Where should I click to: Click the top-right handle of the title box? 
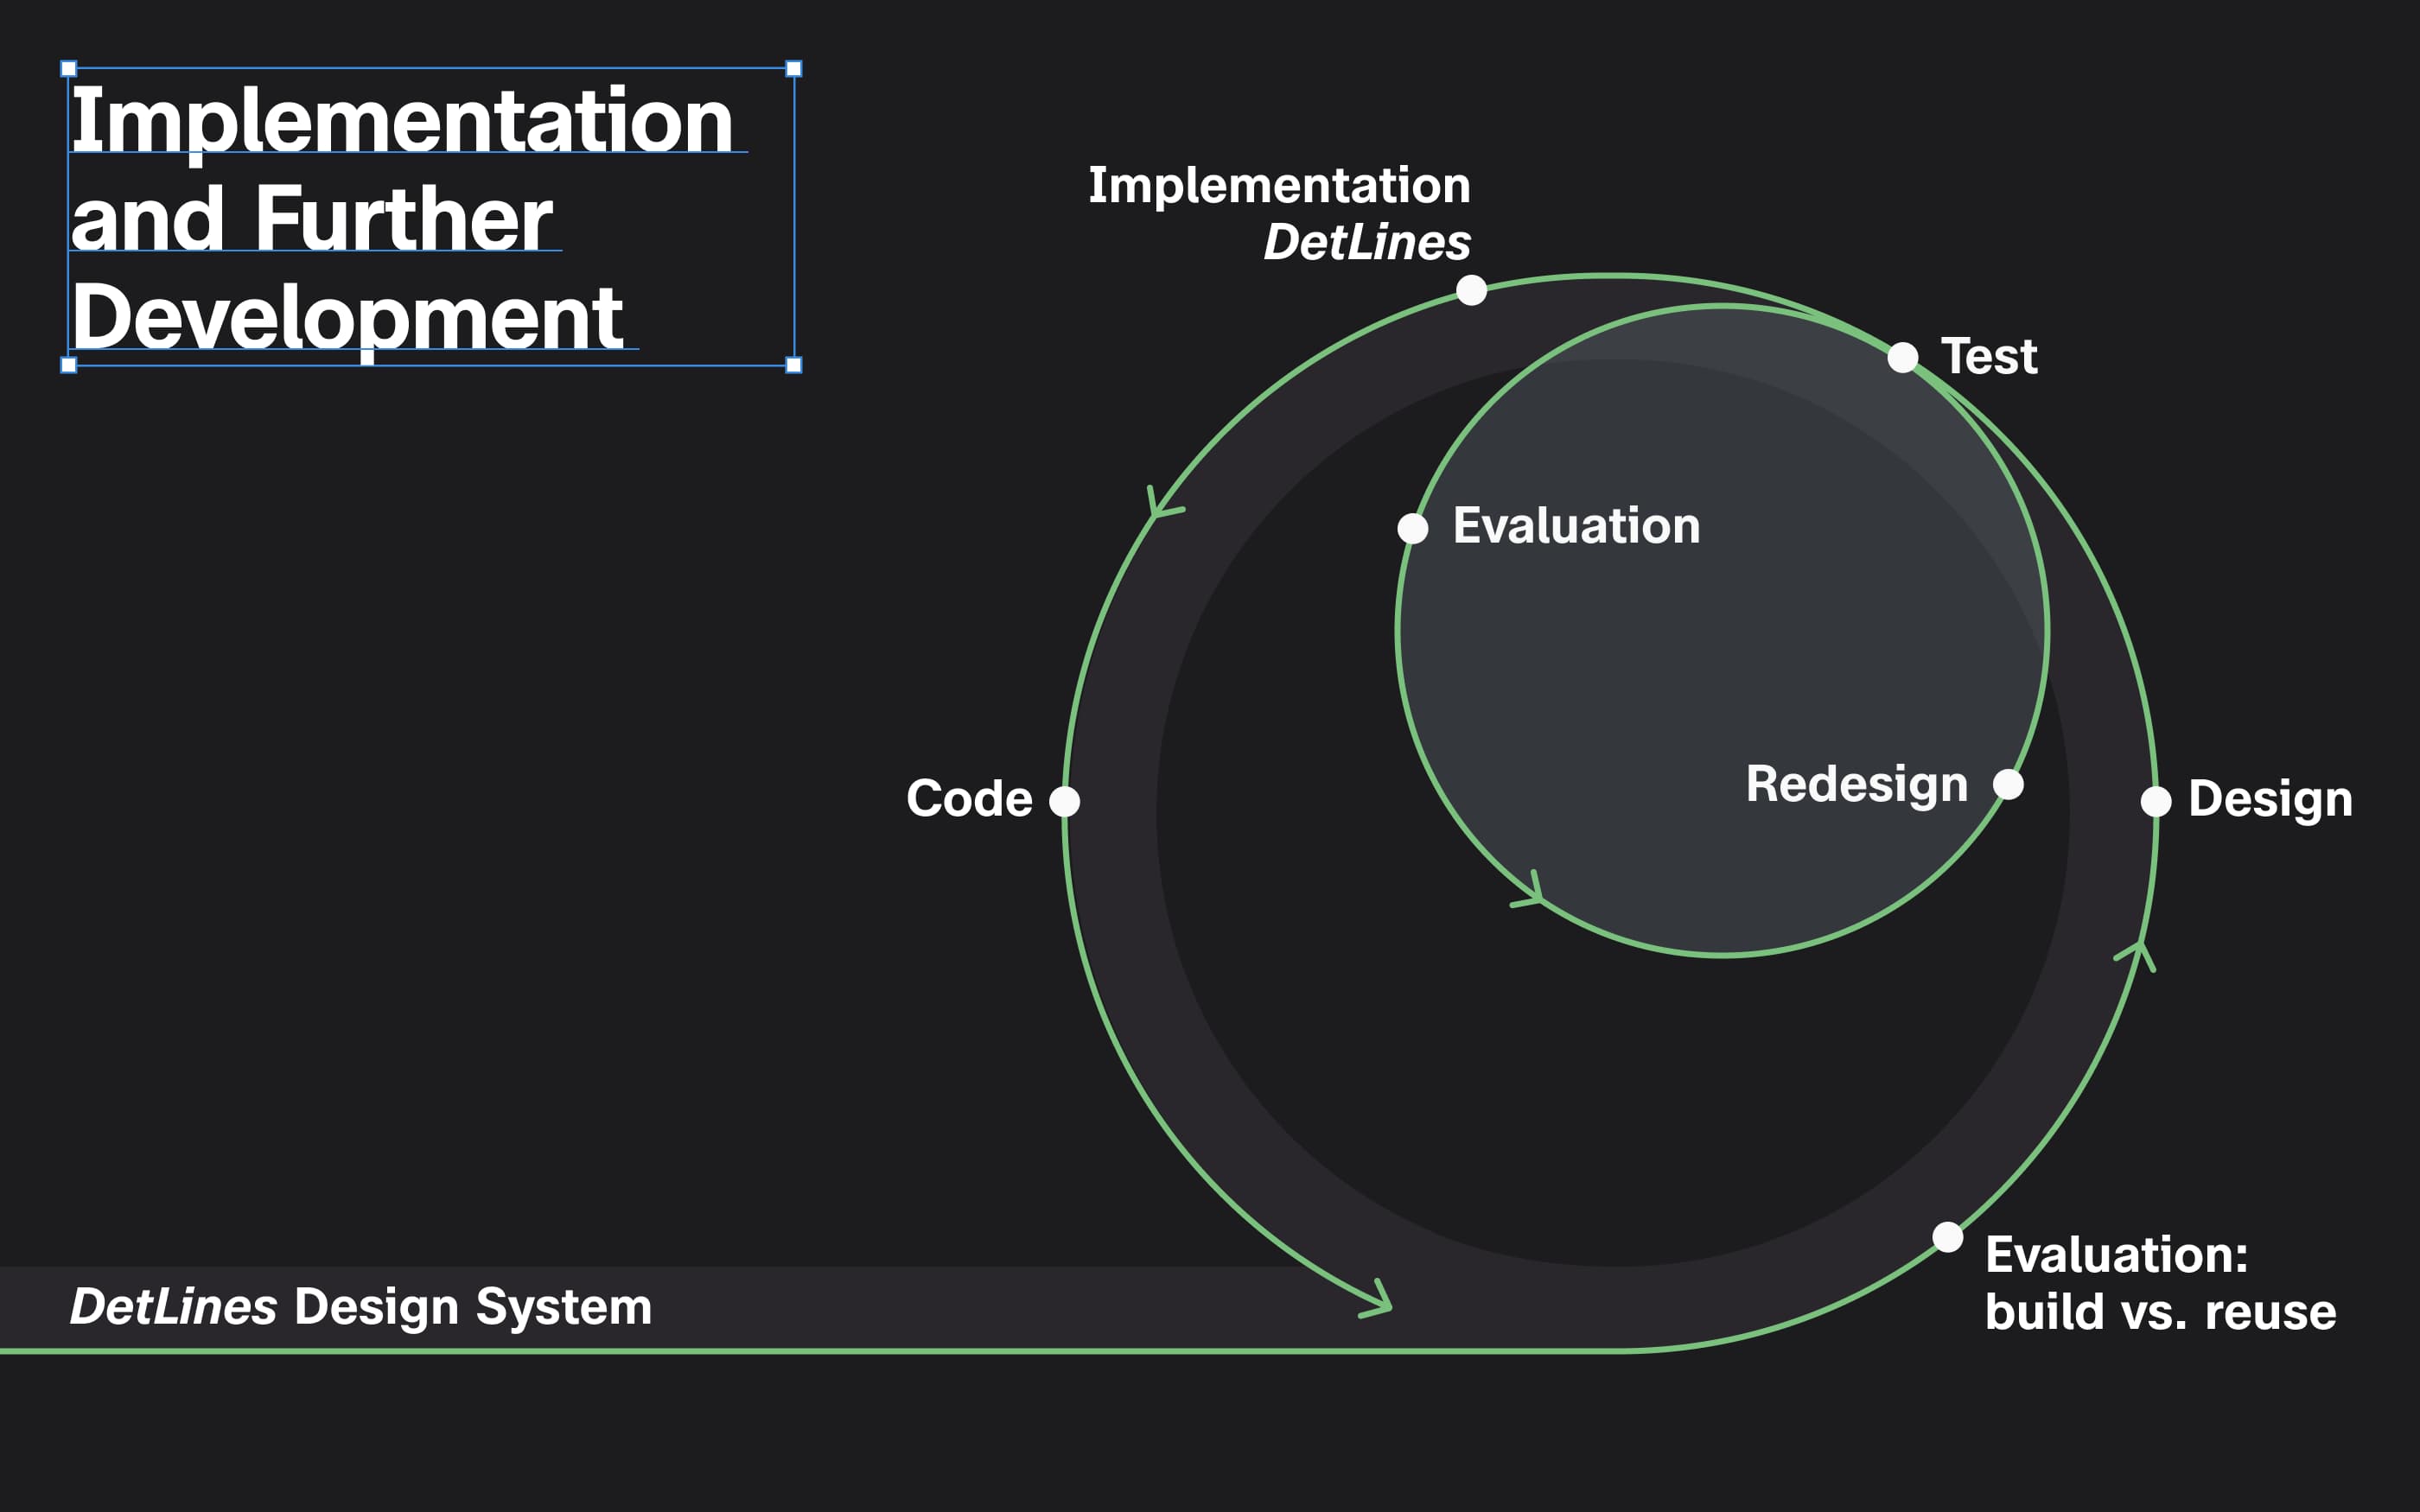(794, 69)
